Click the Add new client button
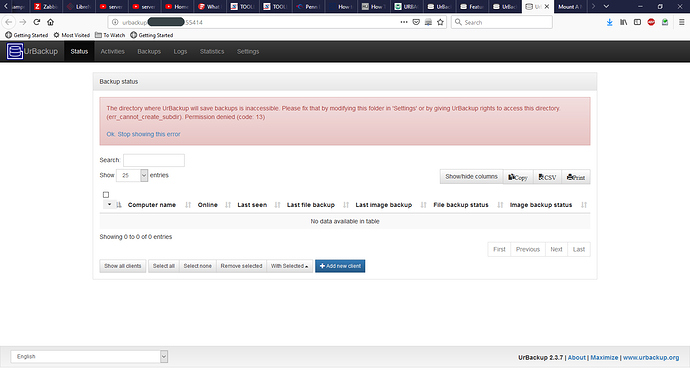Viewport: 690px width, 370px height. tap(340, 266)
